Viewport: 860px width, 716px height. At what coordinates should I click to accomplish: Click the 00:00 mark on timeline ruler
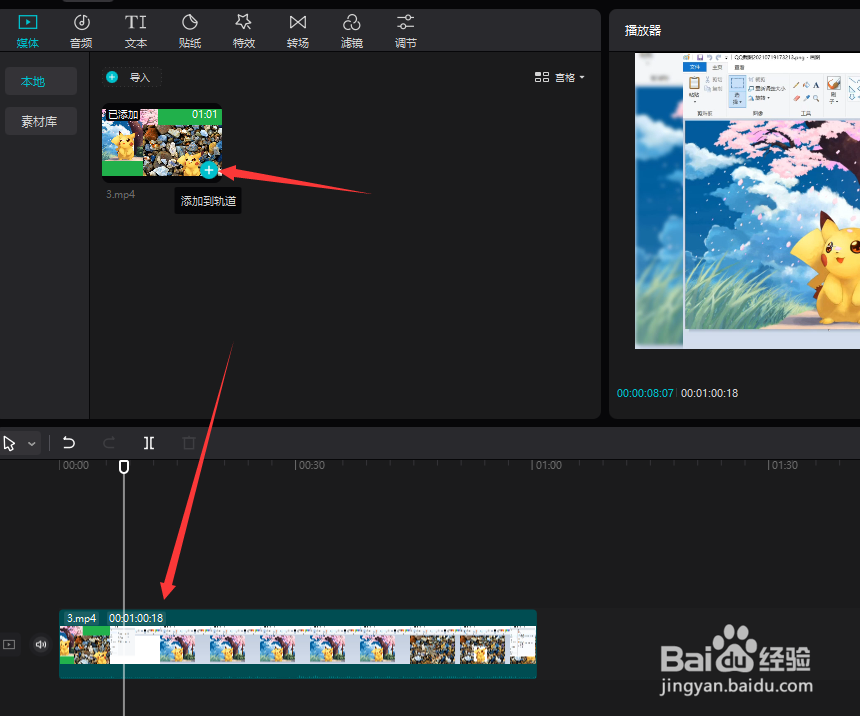tap(75, 465)
